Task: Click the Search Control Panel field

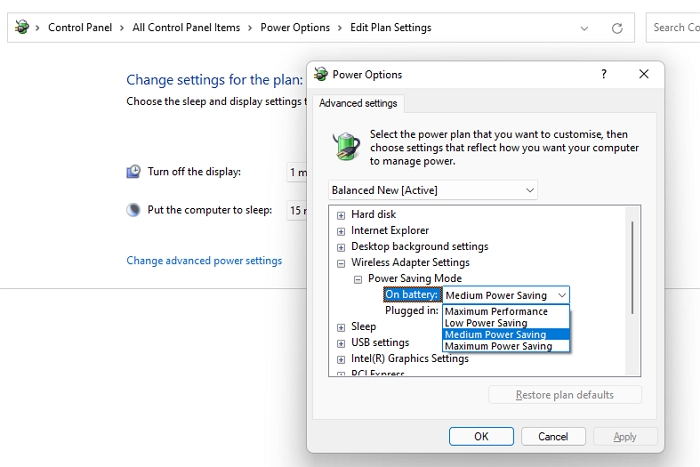Action: pos(673,28)
